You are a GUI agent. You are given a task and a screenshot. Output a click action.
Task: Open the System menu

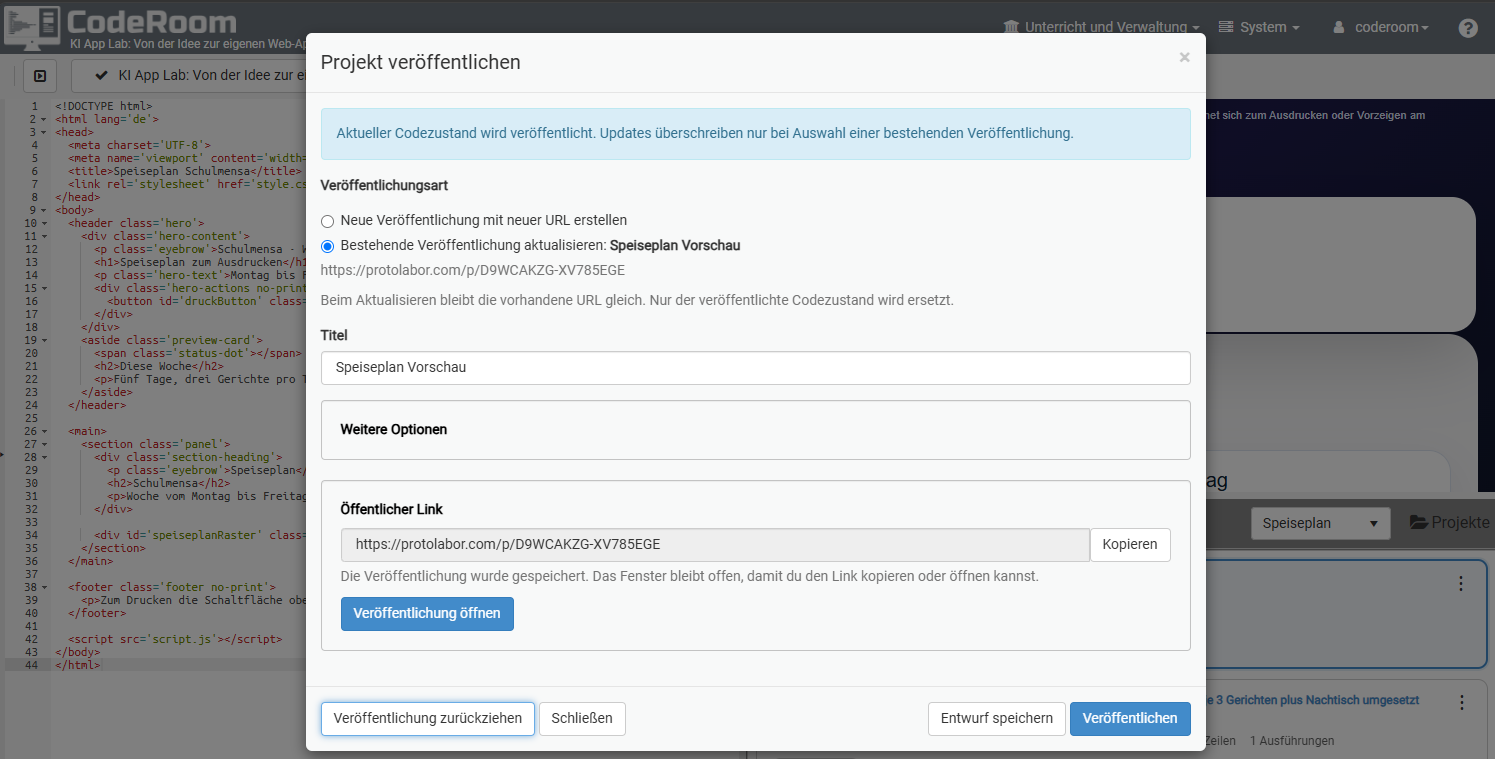click(1259, 27)
